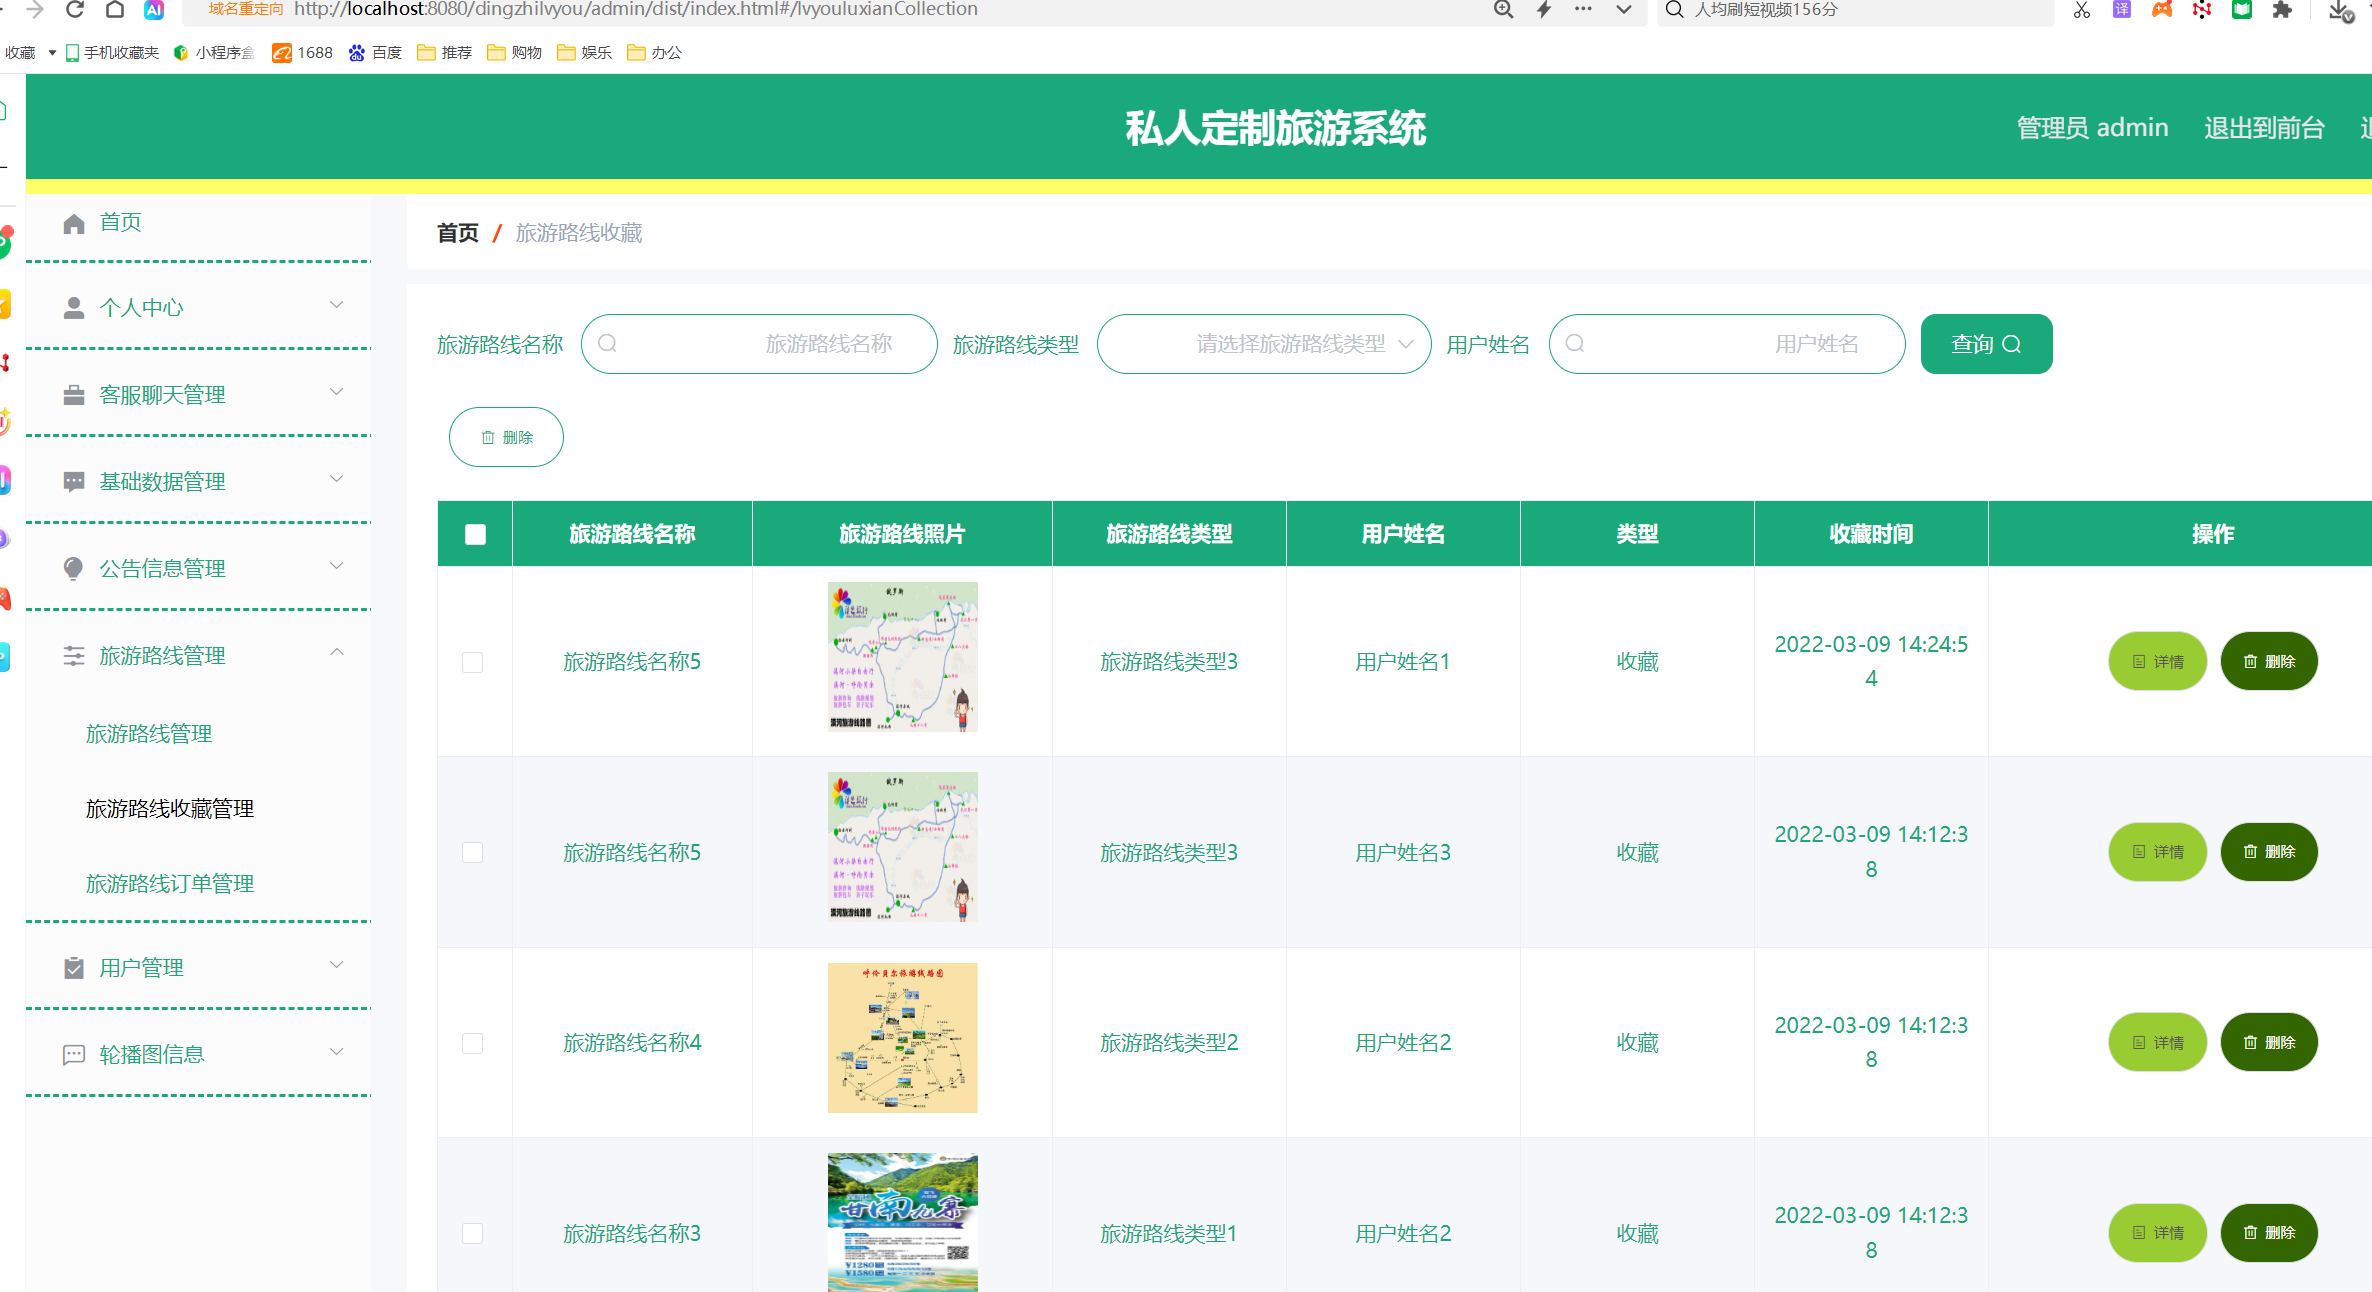Check the first 旅游路线名称5 row checkbox
The width and height of the screenshot is (2372, 1292).
tap(473, 661)
